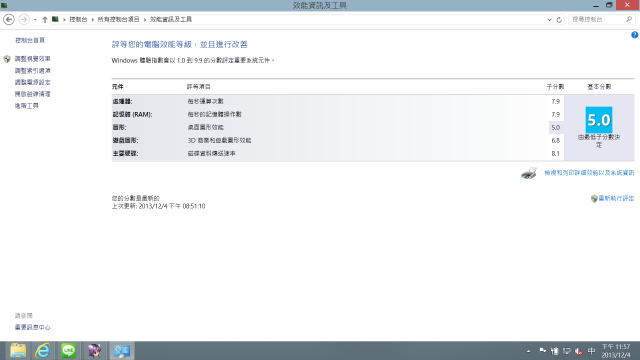Select the 8.1 primary hard disk subscore
Screen dimensions: 640x360
(556, 154)
